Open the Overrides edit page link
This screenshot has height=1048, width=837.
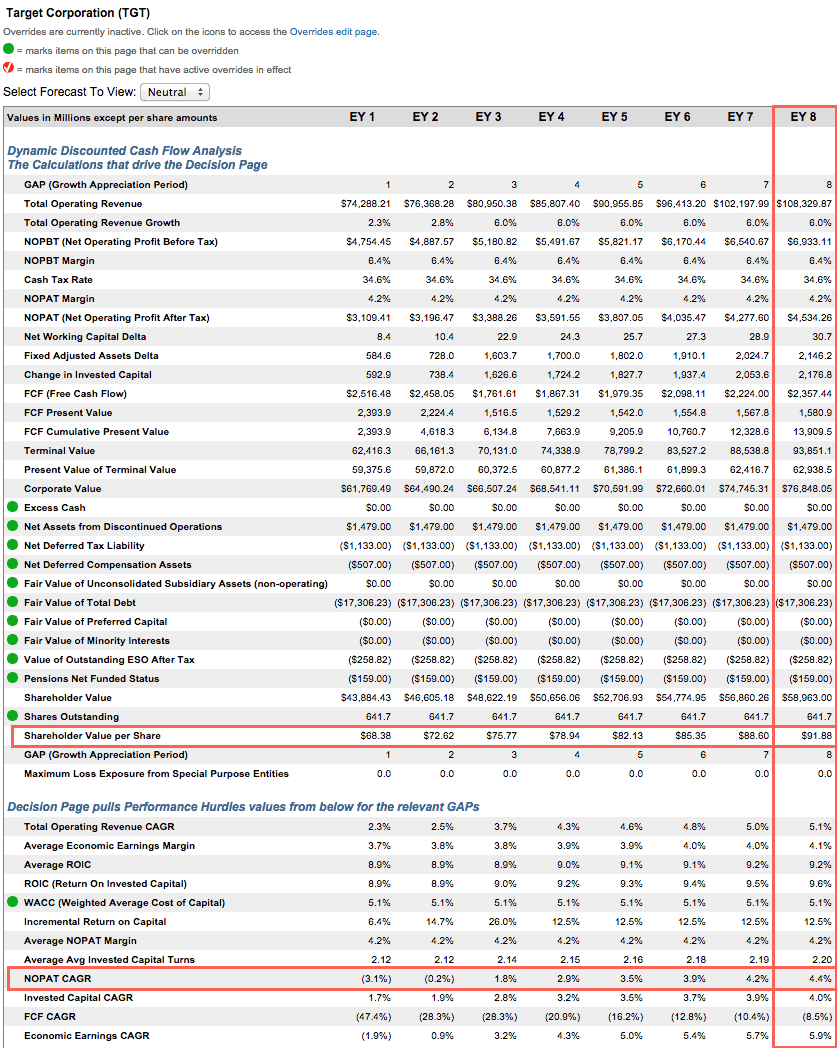pyautogui.click(x=333, y=31)
